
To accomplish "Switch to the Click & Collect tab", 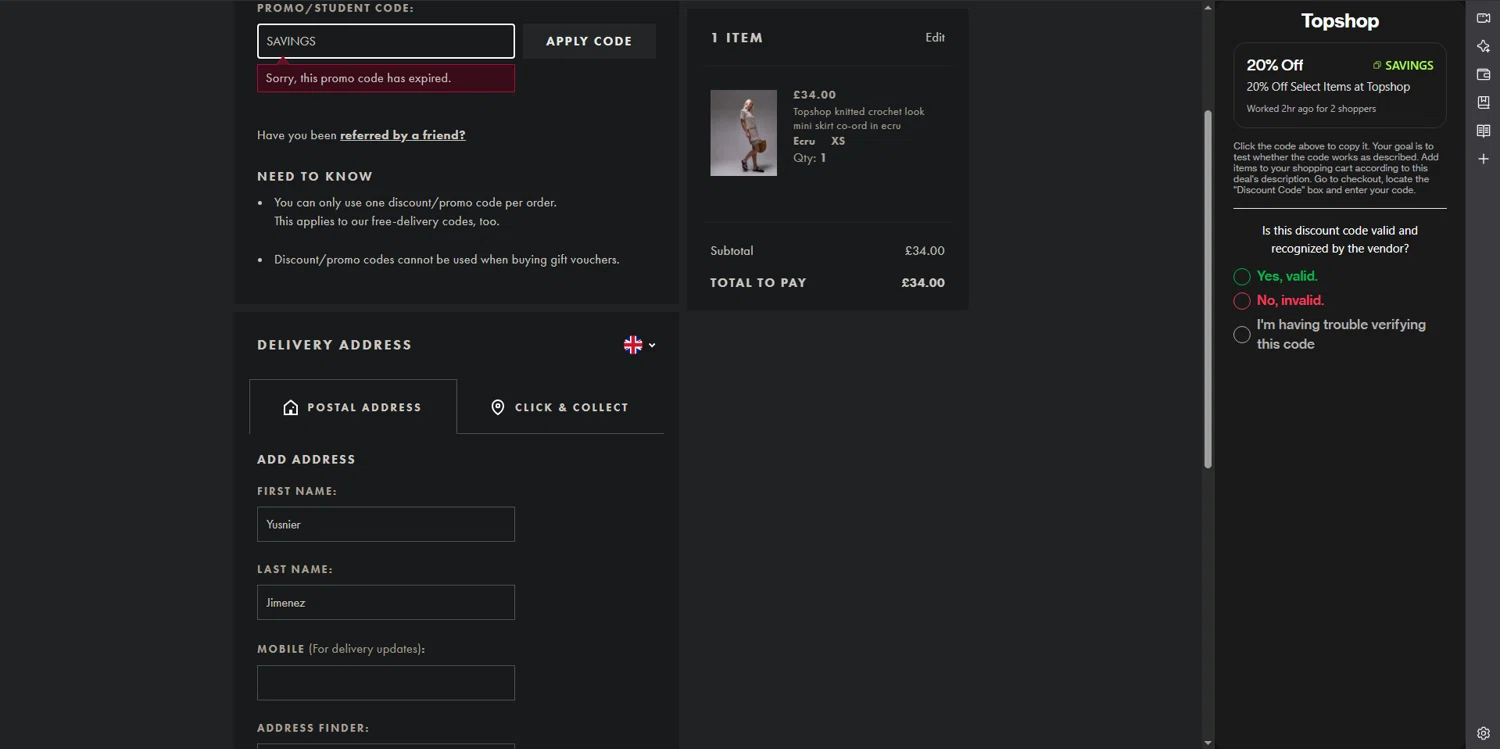I will (x=560, y=407).
